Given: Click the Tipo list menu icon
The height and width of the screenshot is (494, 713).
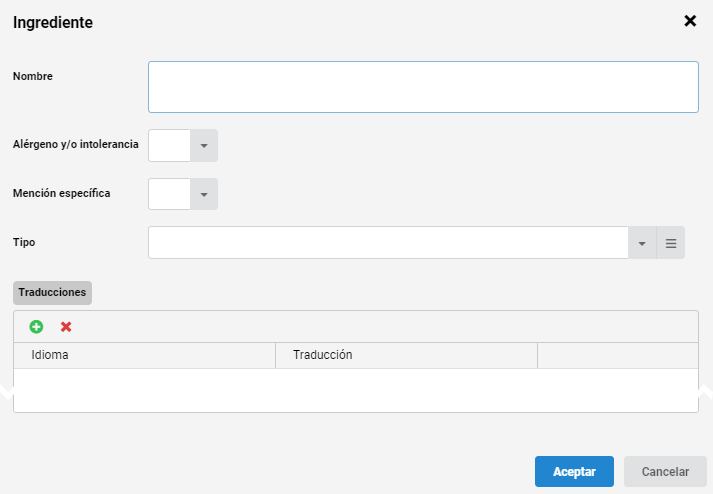Looking at the screenshot, I should pyautogui.click(x=671, y=243).
